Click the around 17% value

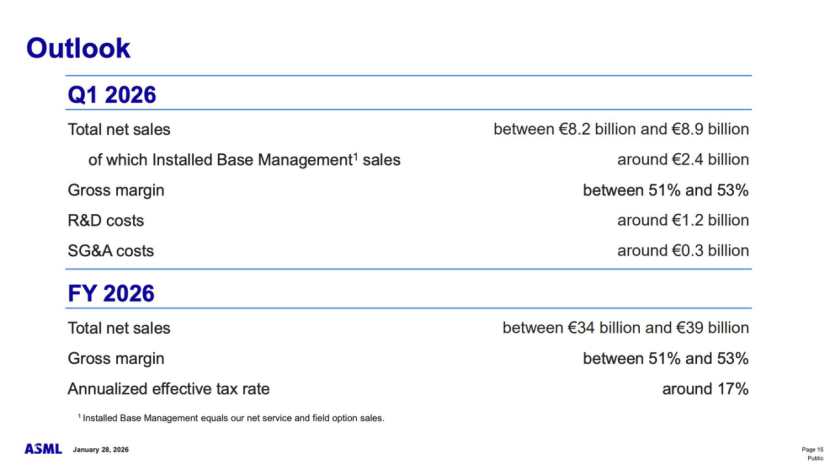pyautogui.click(x=705, y=389)
